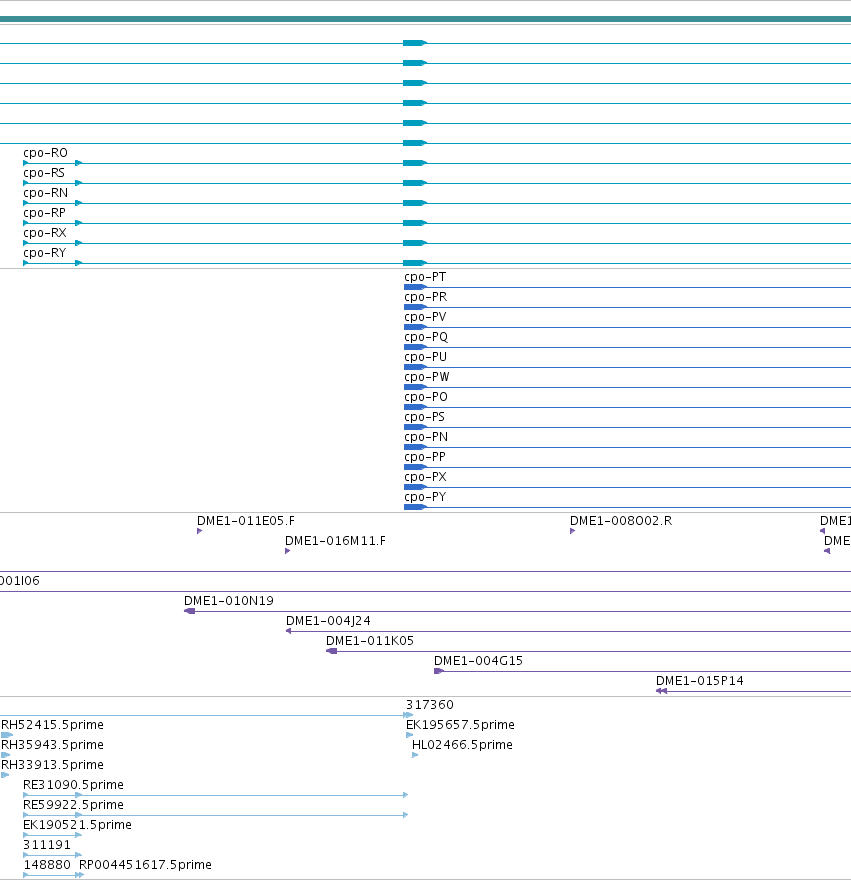Click the cpo-PU protein feature label
The height and width of the screenshot is (880, 851).
tap(426, 357)
